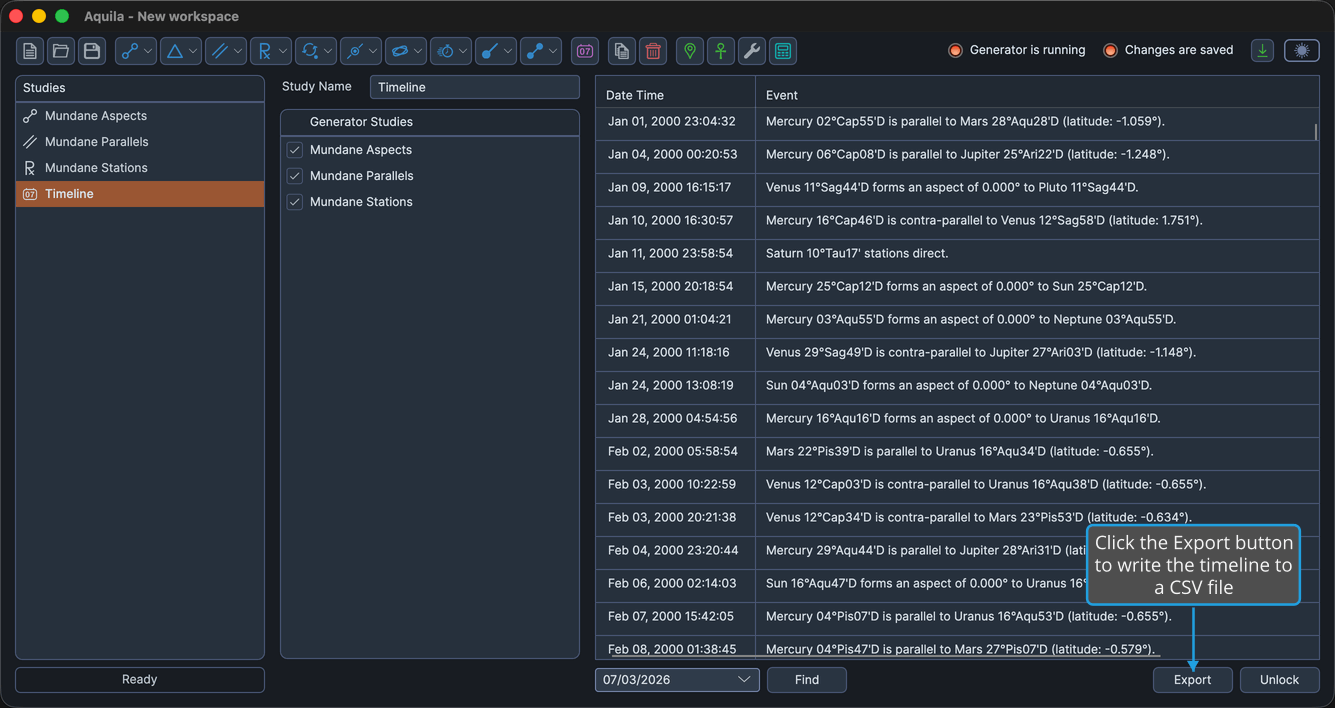Uncheck the Mundane Stations generator study
The height and width of the screenshot is (708, 1335).
pos(295,202)
